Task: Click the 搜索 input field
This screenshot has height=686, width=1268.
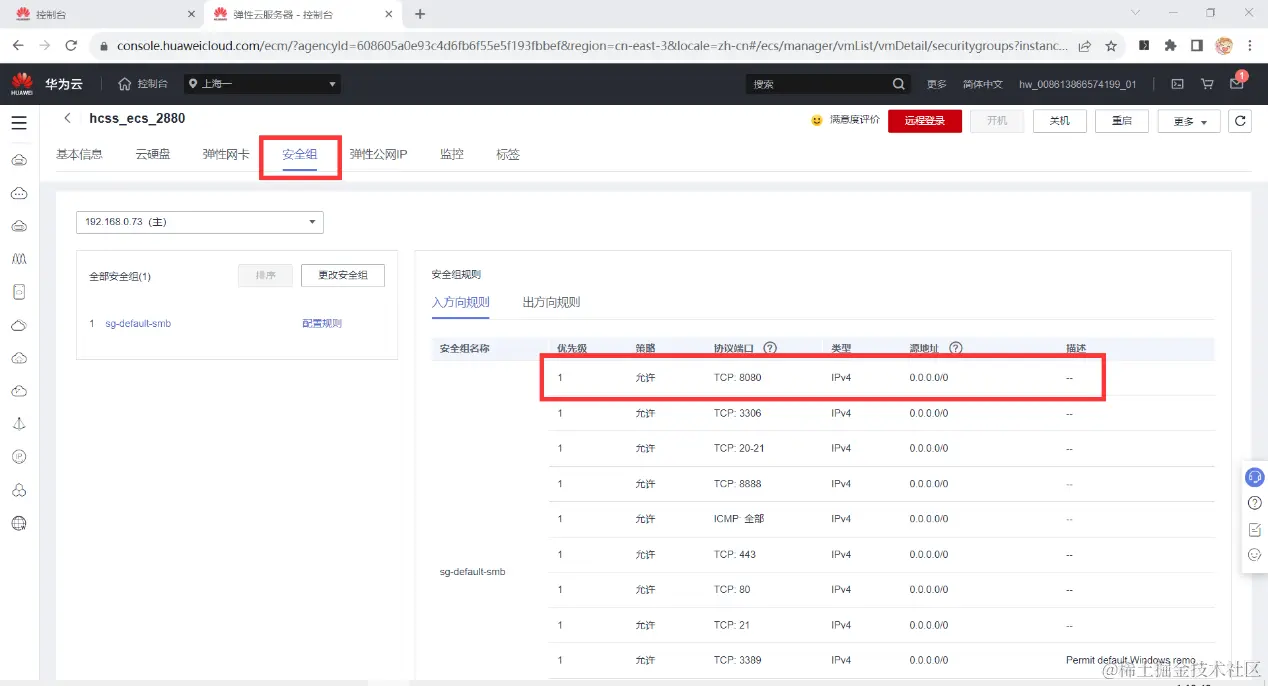Action: tap(818, 84)
